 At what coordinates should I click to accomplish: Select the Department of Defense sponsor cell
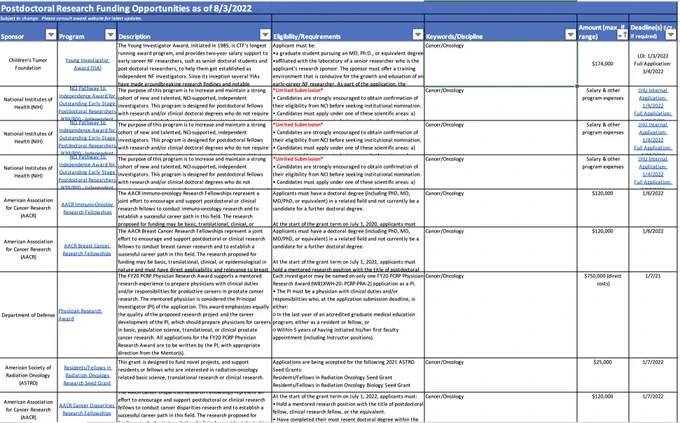[x=29, y=315]
